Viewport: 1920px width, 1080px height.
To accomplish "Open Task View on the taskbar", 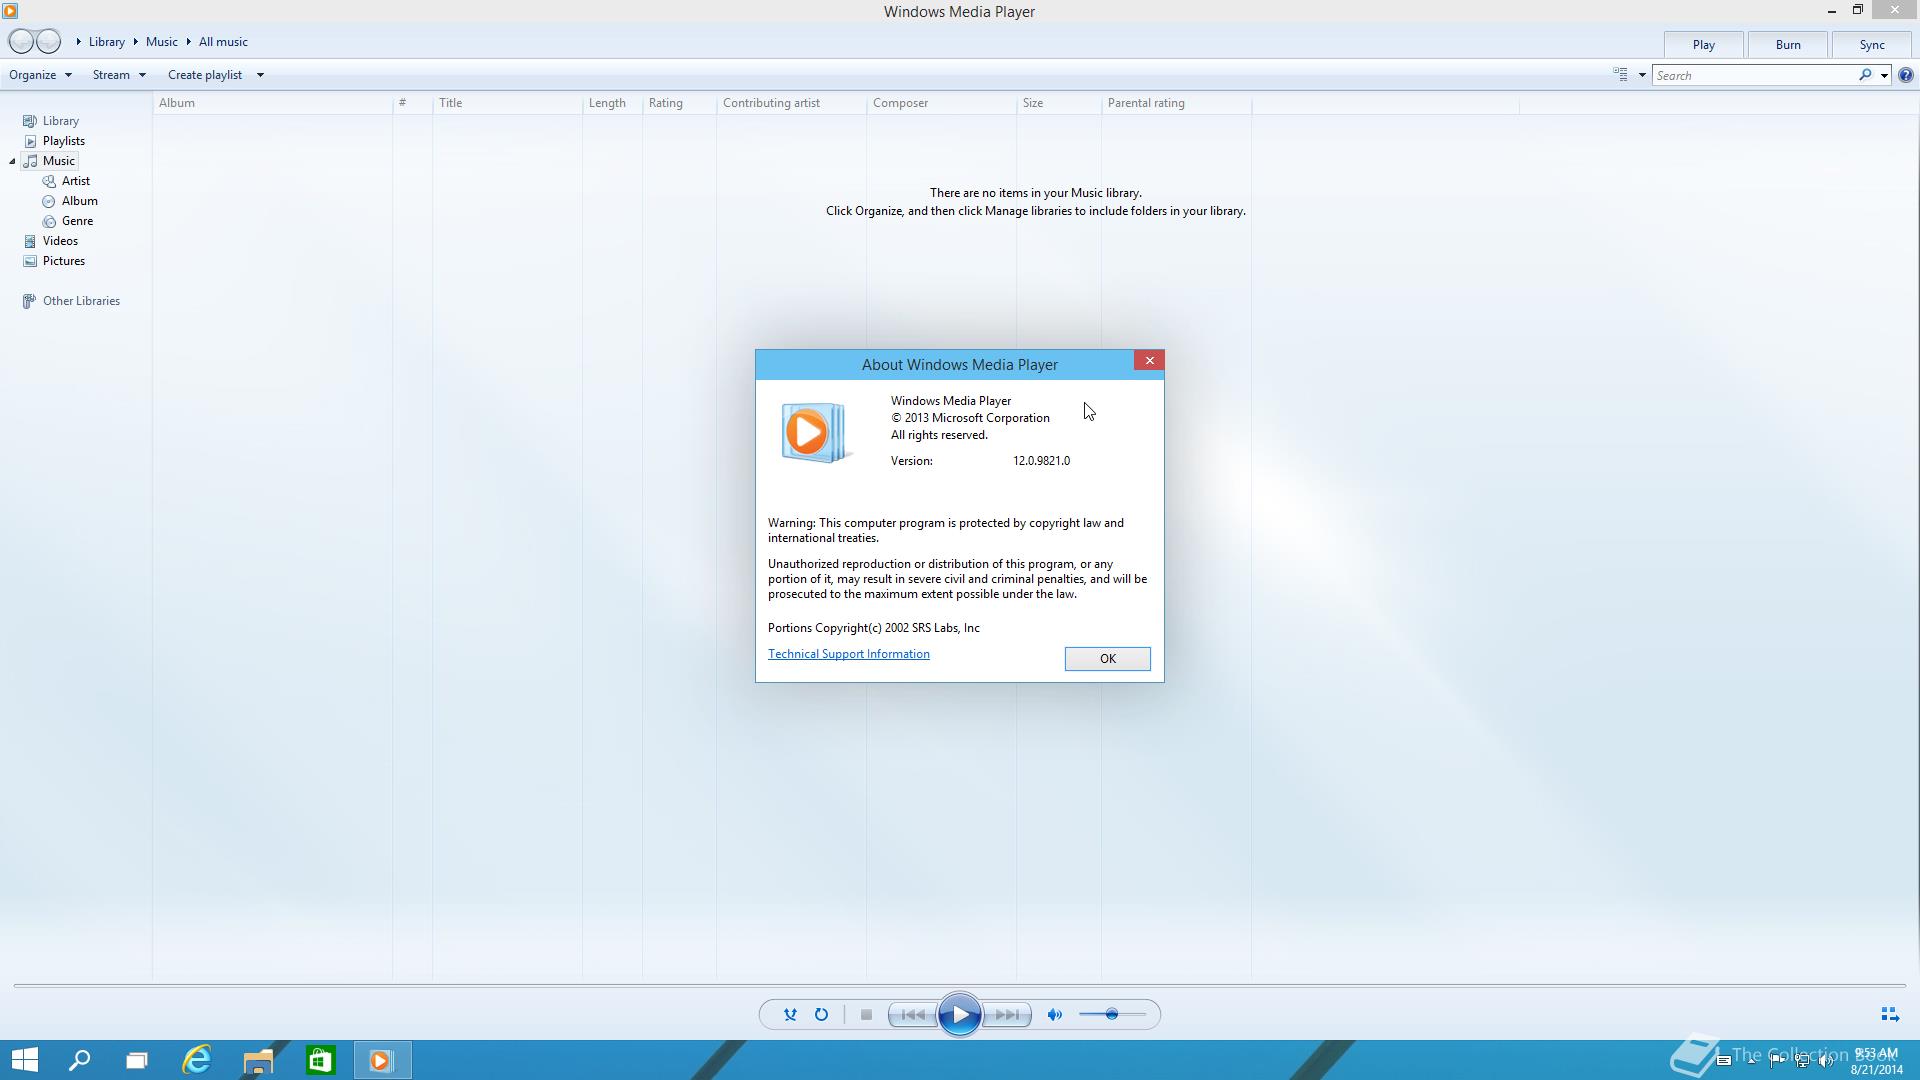I will coord(137,1060).
